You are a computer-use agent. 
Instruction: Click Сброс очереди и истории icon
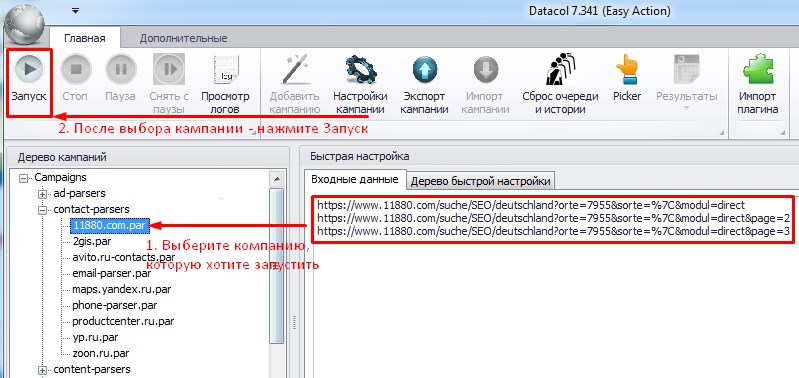560,69
